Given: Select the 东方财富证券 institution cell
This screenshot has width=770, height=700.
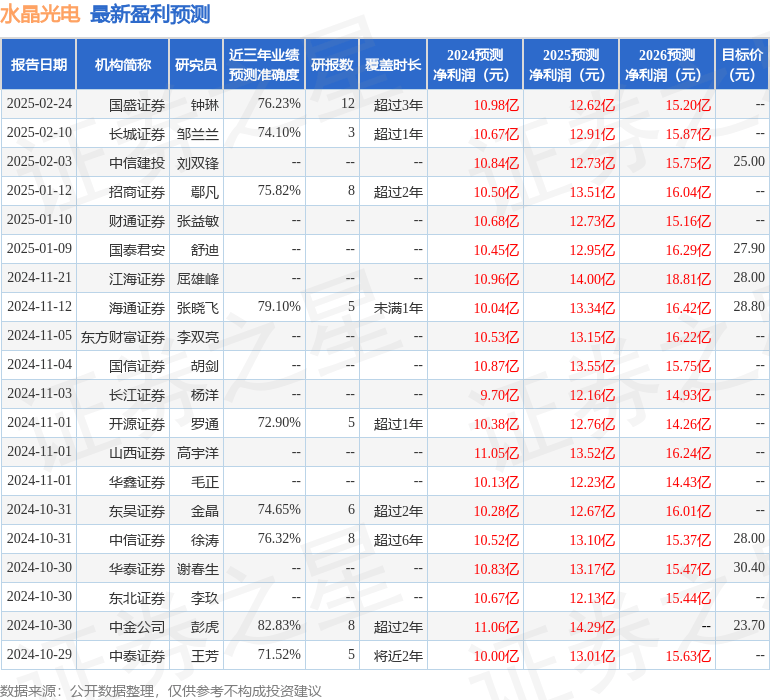Looking at the screenshot, I should (123, 336).
